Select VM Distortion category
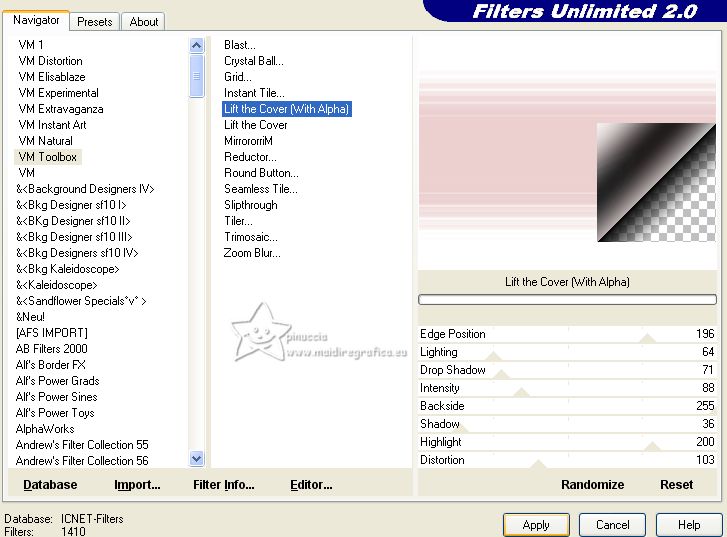727x537 pixels. tap(51, 61)
